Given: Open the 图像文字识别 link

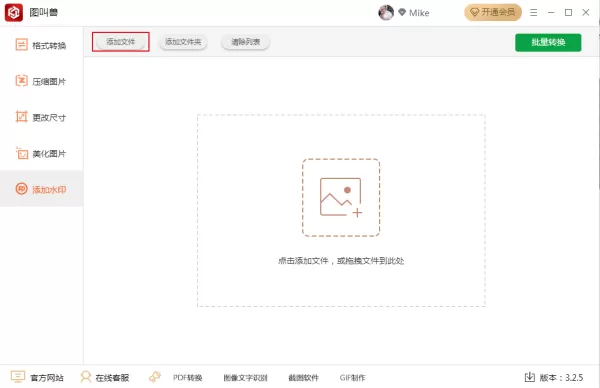Looking at the screenshot, I should pyautogui.click(x=245, y=378).
